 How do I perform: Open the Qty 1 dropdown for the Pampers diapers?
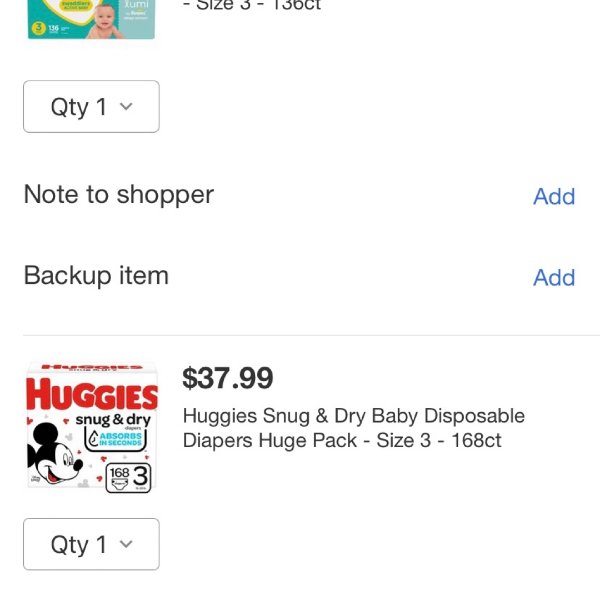pyautogui.click(x=91, y=106)
